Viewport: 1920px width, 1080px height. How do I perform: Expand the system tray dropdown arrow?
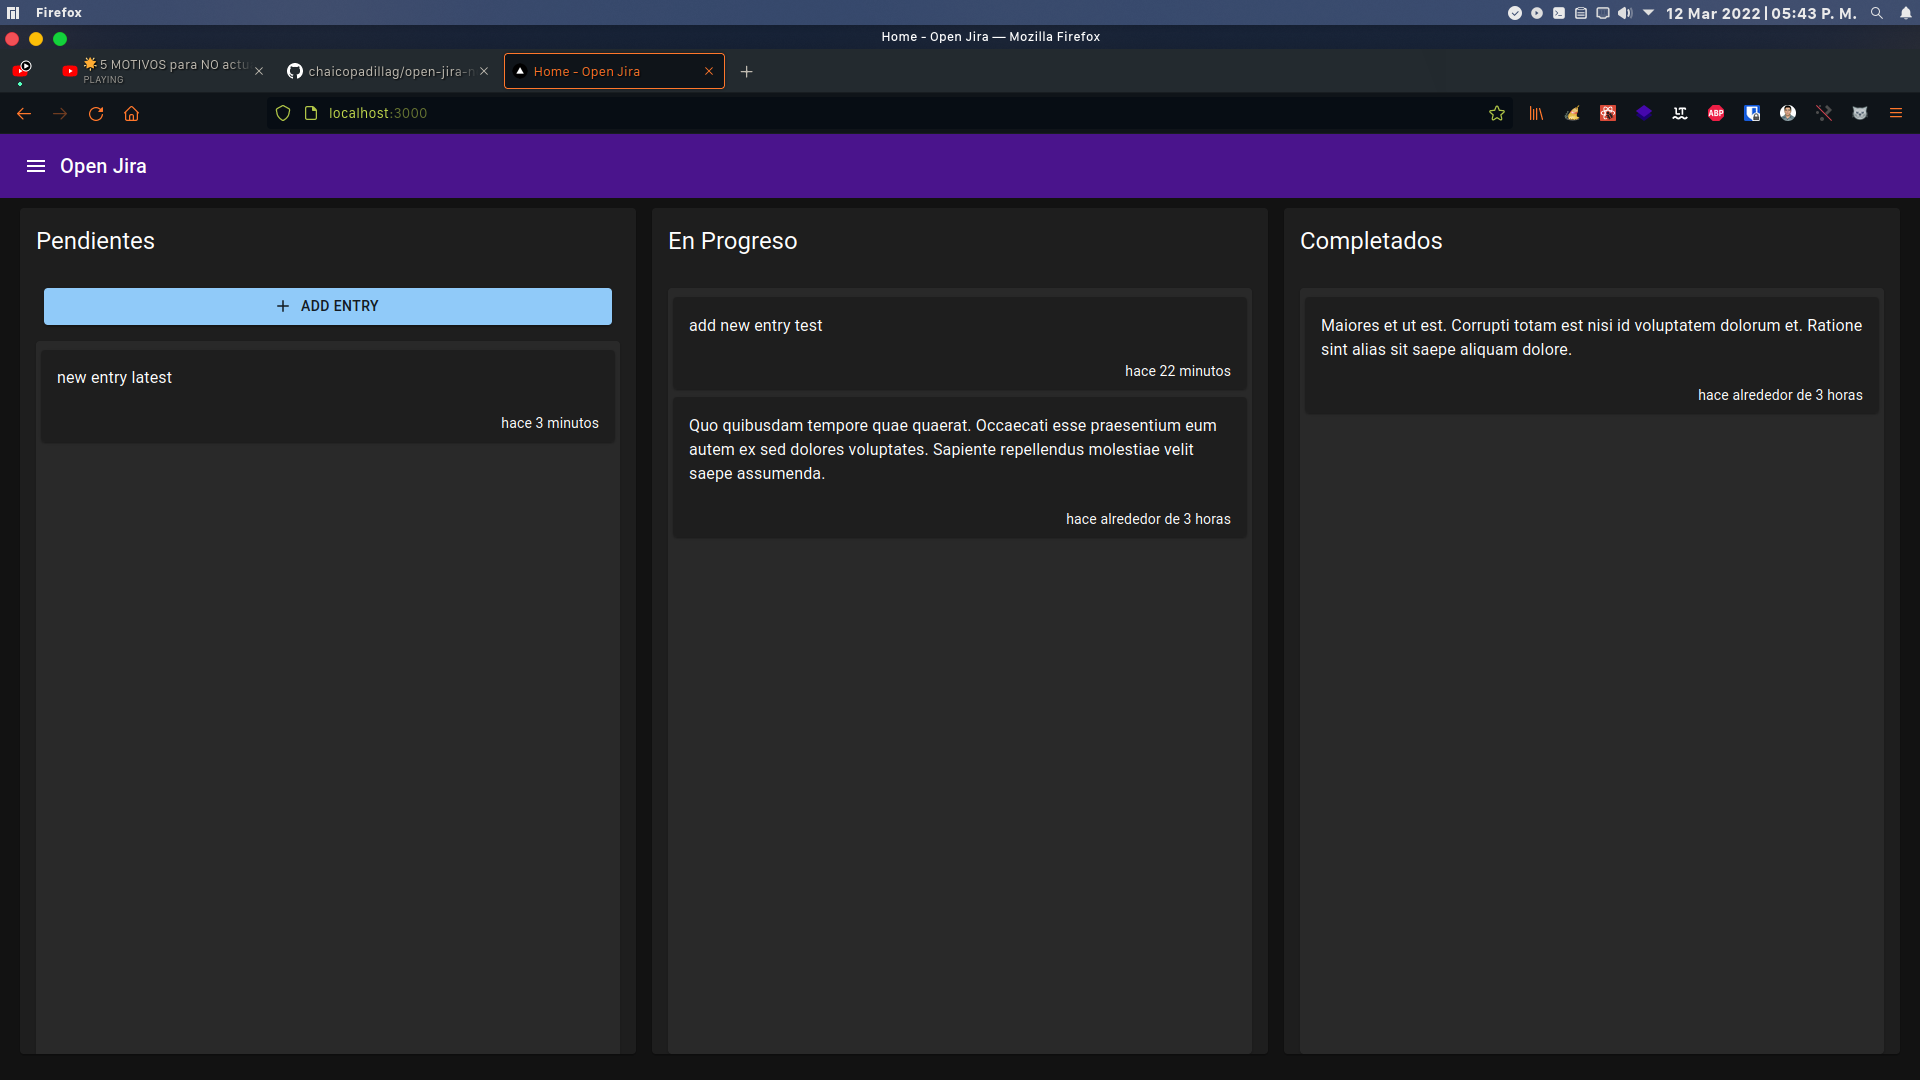pos(1648,13)
